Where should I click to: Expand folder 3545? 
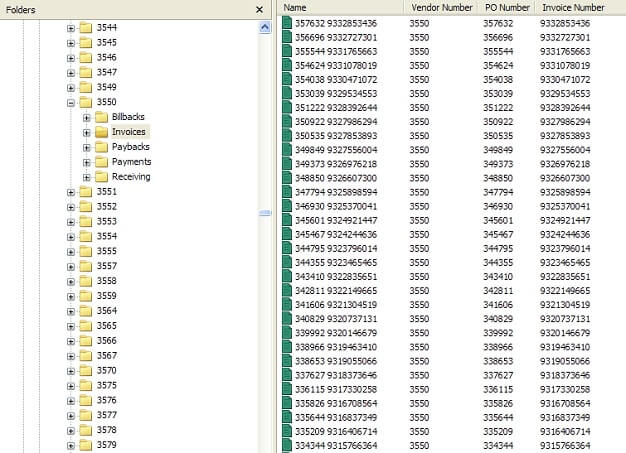[71, 43]
